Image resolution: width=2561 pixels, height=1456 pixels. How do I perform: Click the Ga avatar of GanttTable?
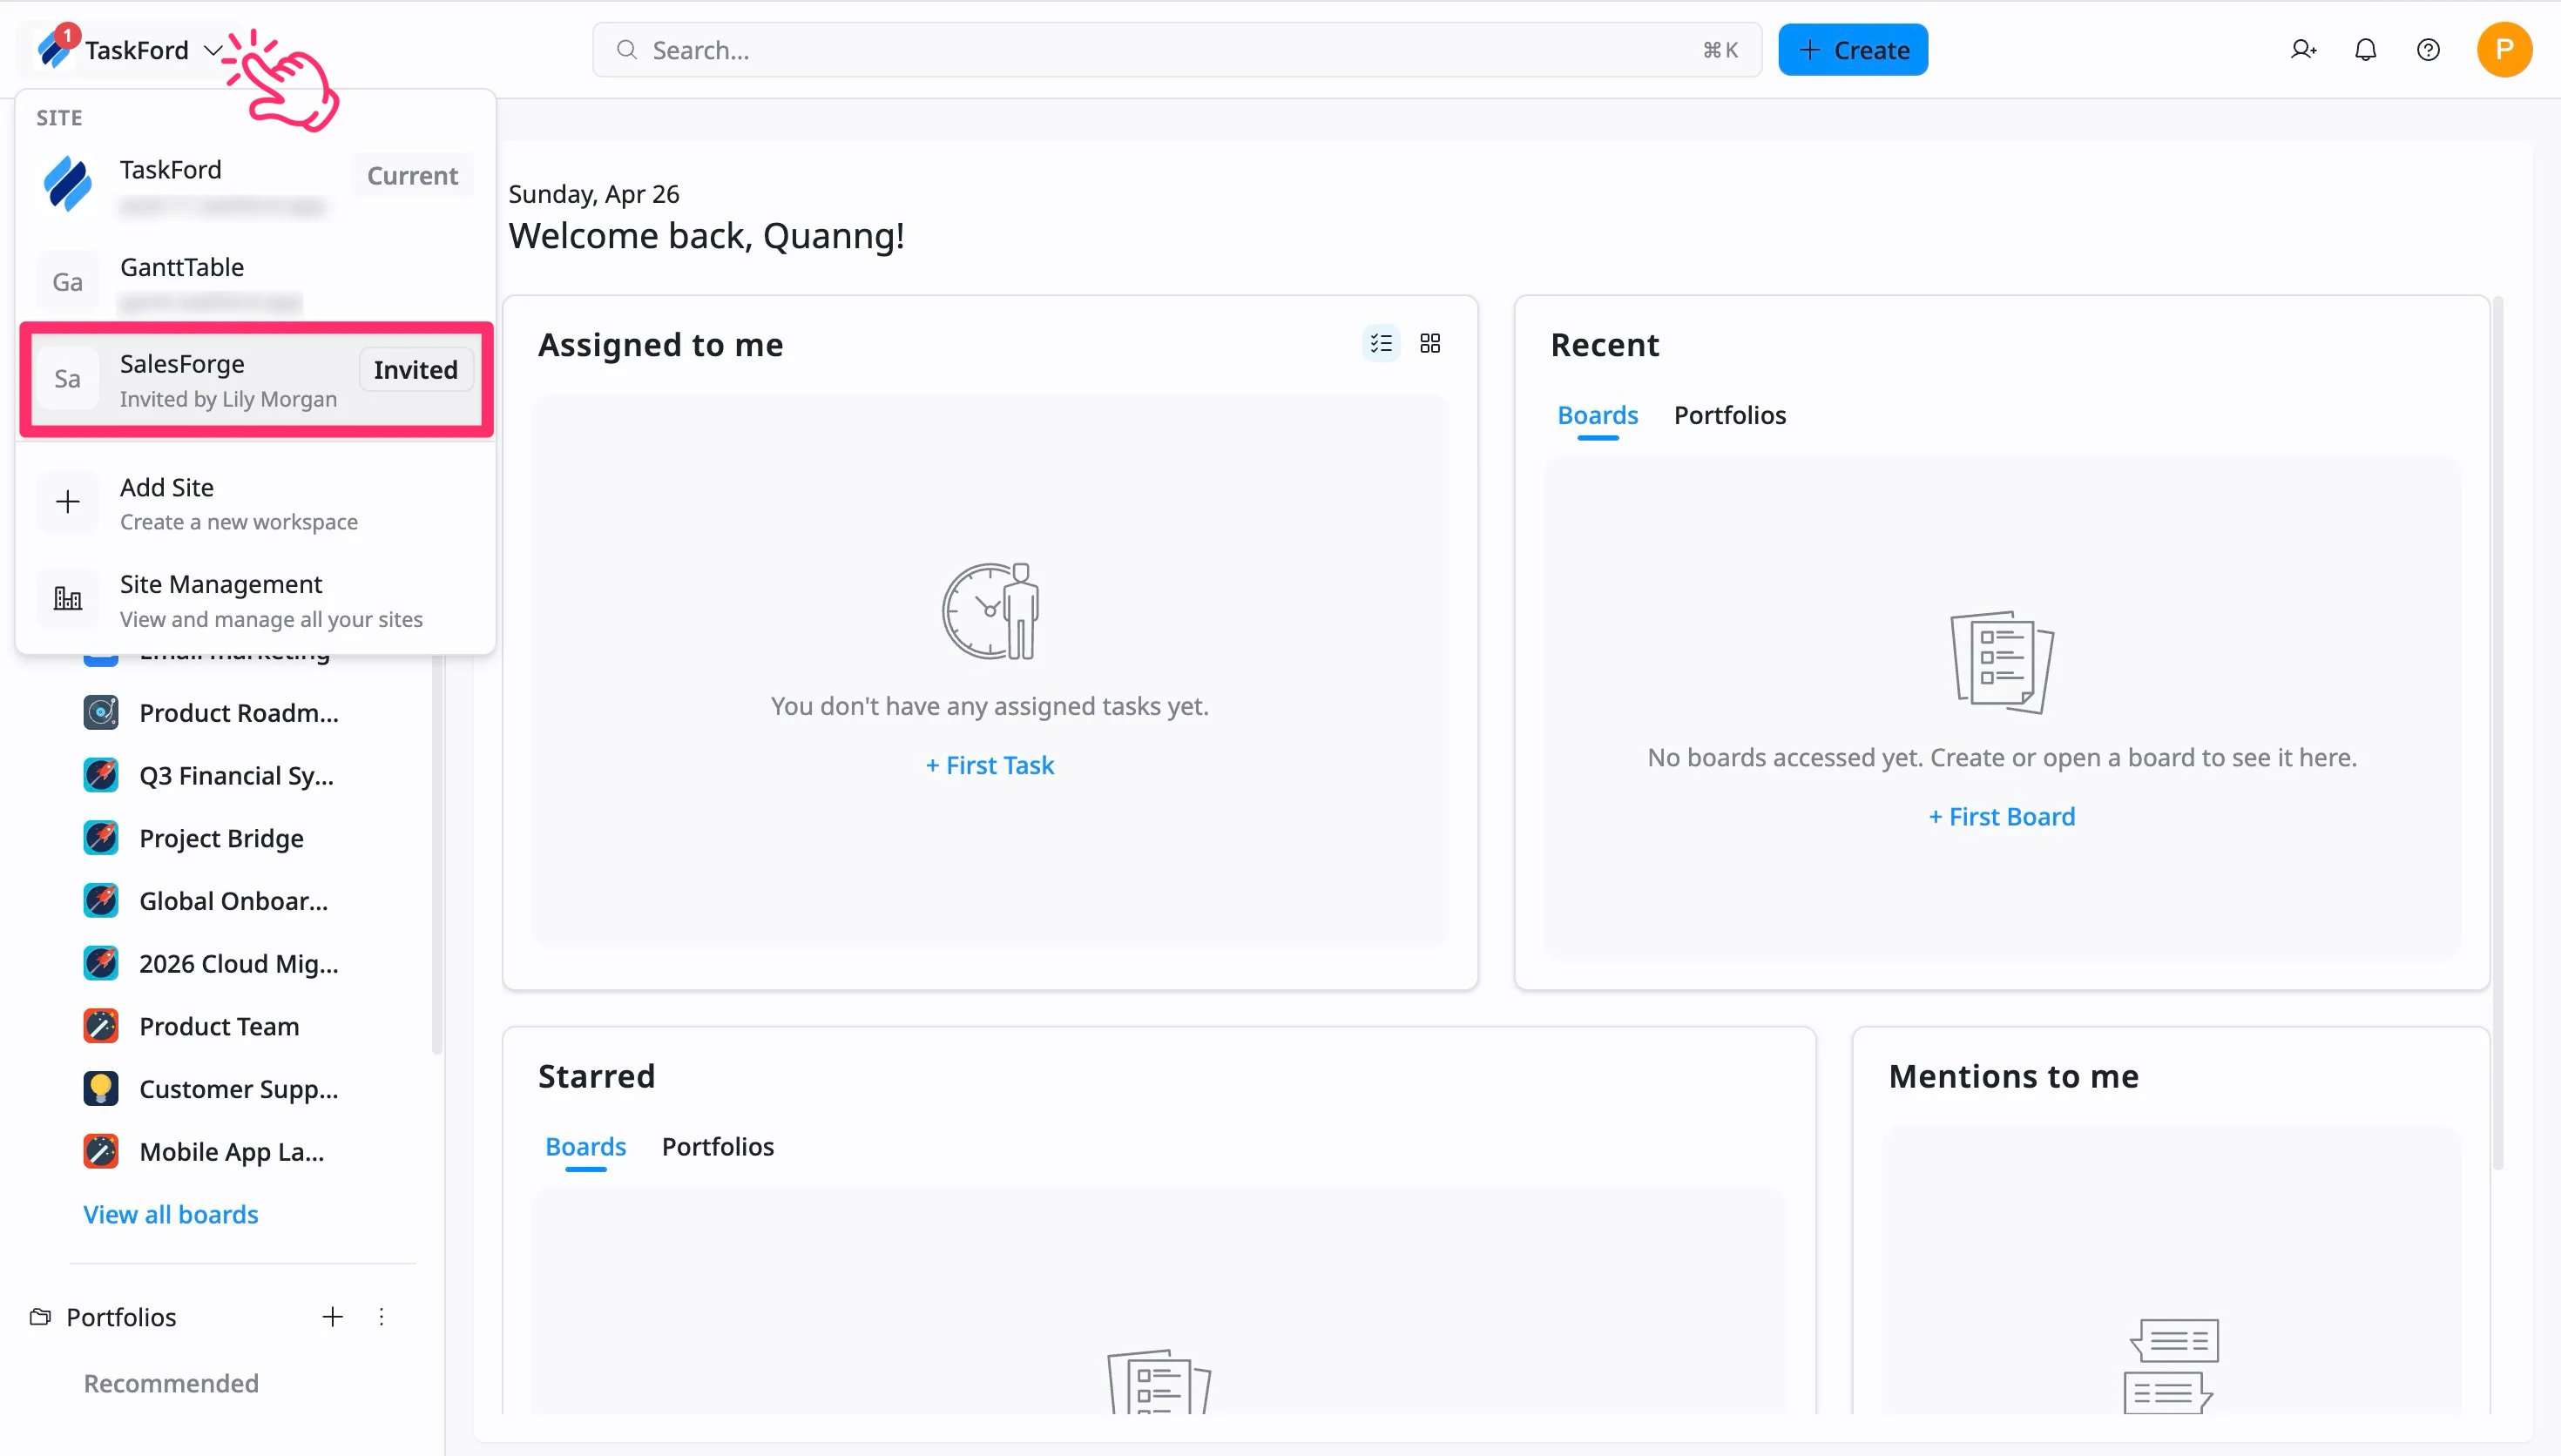(67, 282)
